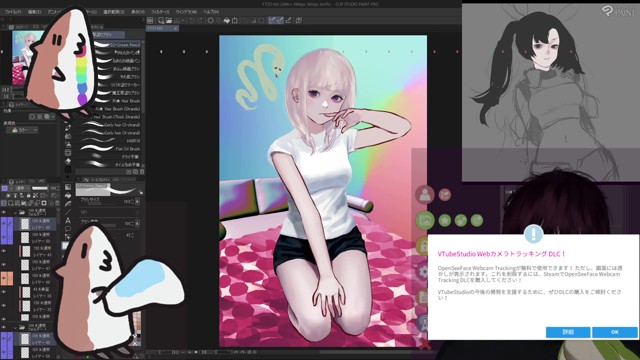
Task: Click the Redo arrow icon in command bar
Action: tap(200, 20)
